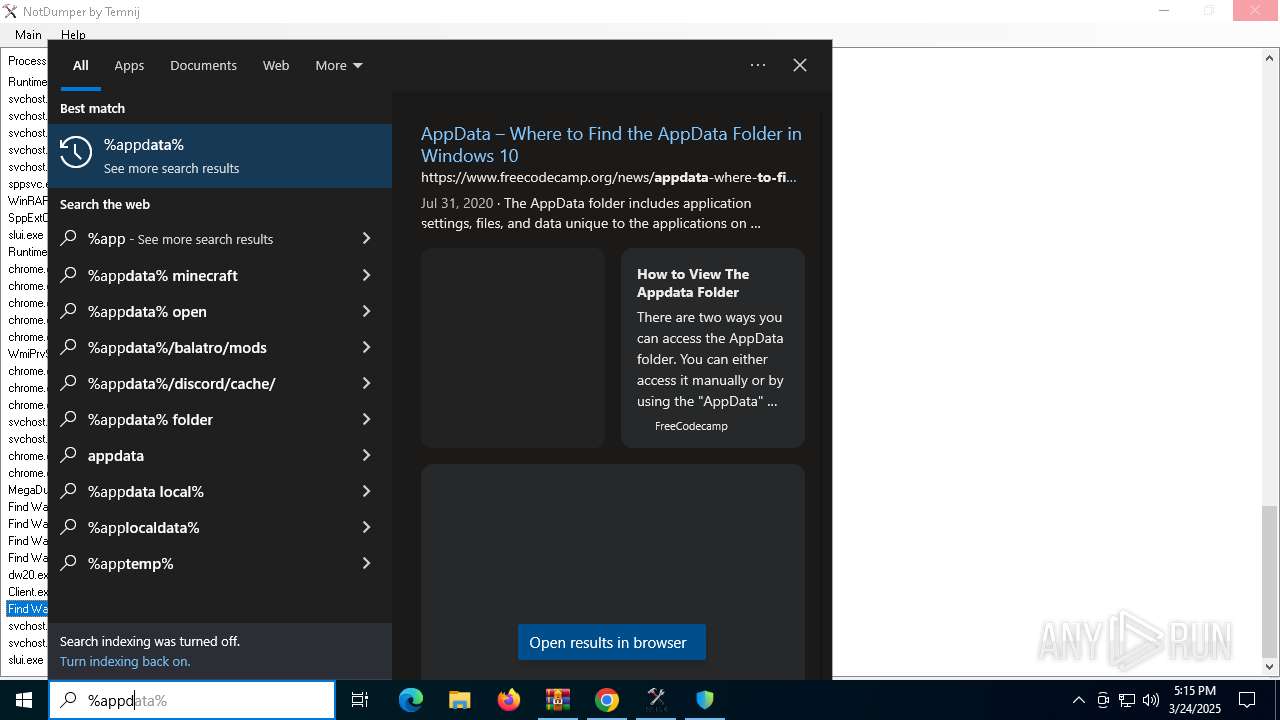The height and width of the screenshot is (720, 1280).
Task: Select the All search tab
Action: point(81,65)
